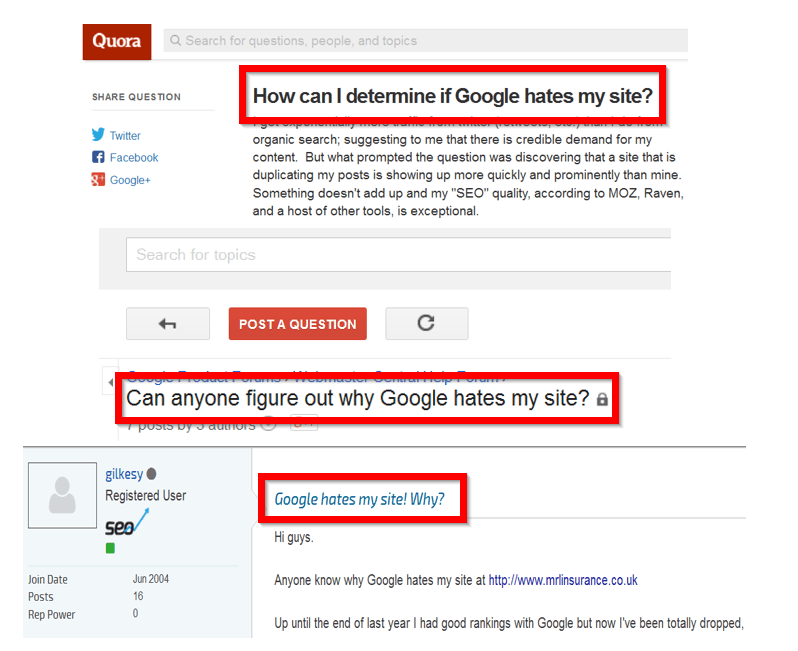The width and height of the screenshot is (798, 651).
Task: Collapse the side panel with the left arrow
Action: 109,383
